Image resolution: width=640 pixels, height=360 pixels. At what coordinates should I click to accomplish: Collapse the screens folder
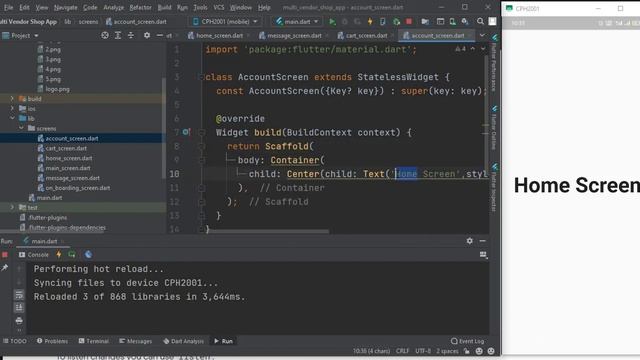(21, 128)
